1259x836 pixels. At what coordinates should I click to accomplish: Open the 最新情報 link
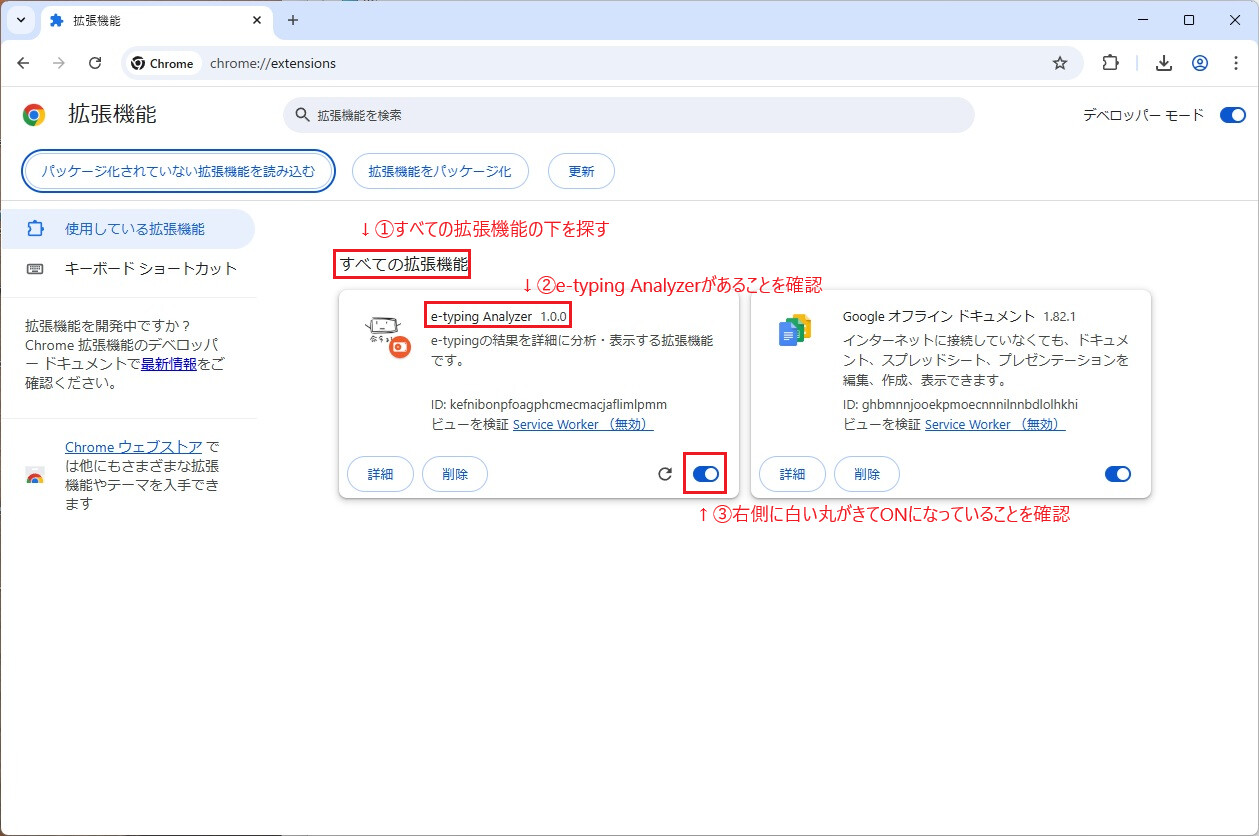[x=168, y=364]
